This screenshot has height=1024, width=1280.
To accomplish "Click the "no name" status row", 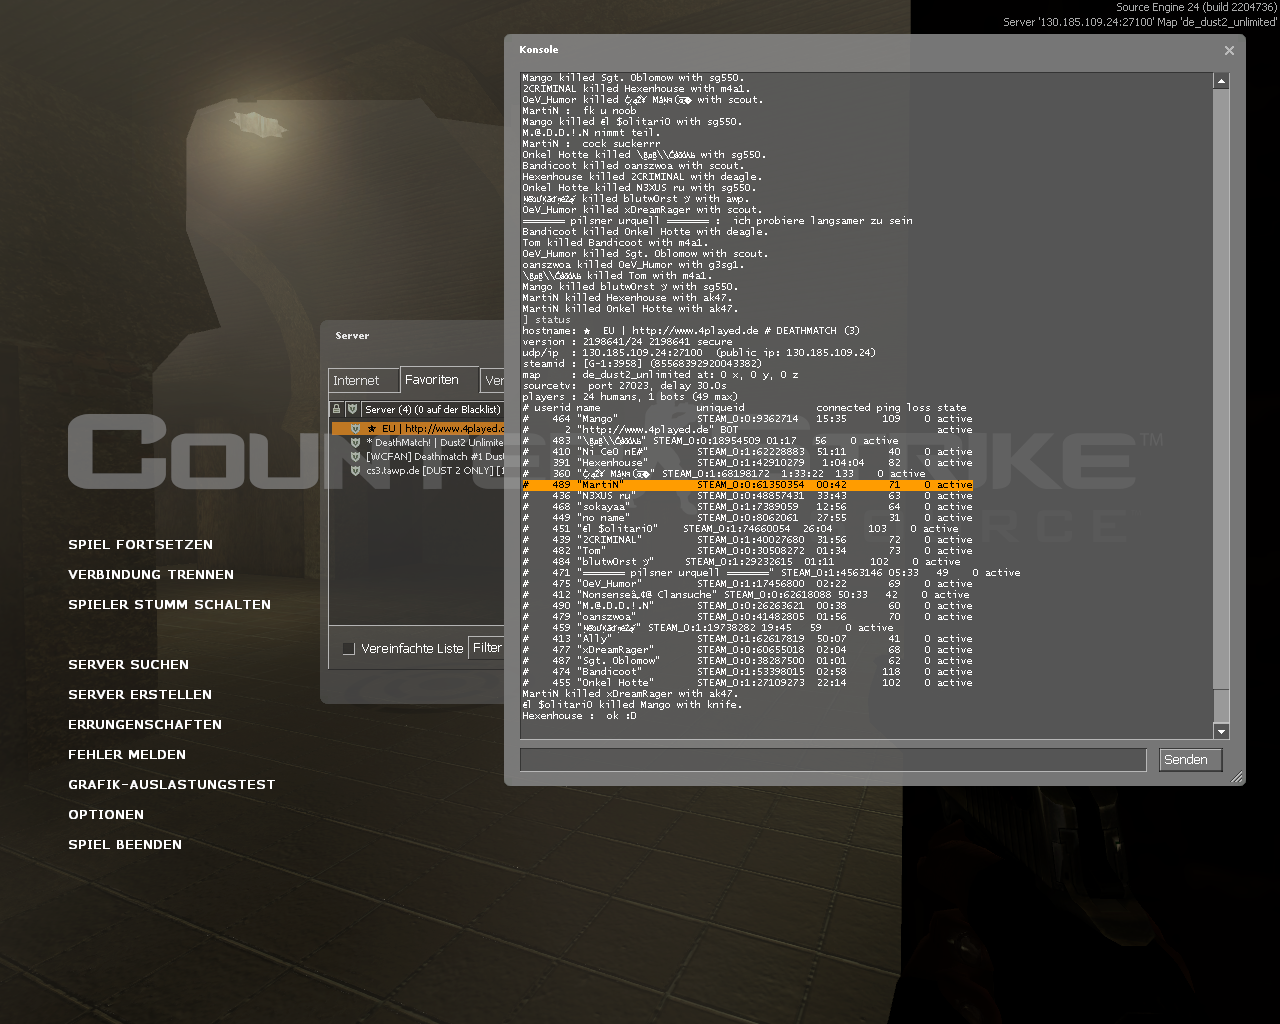I will 747,518.
